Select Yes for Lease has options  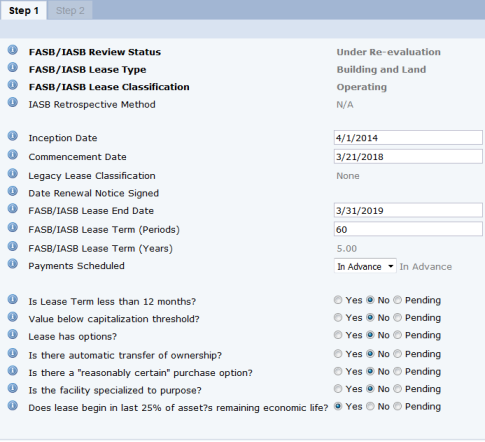(338, 335)
